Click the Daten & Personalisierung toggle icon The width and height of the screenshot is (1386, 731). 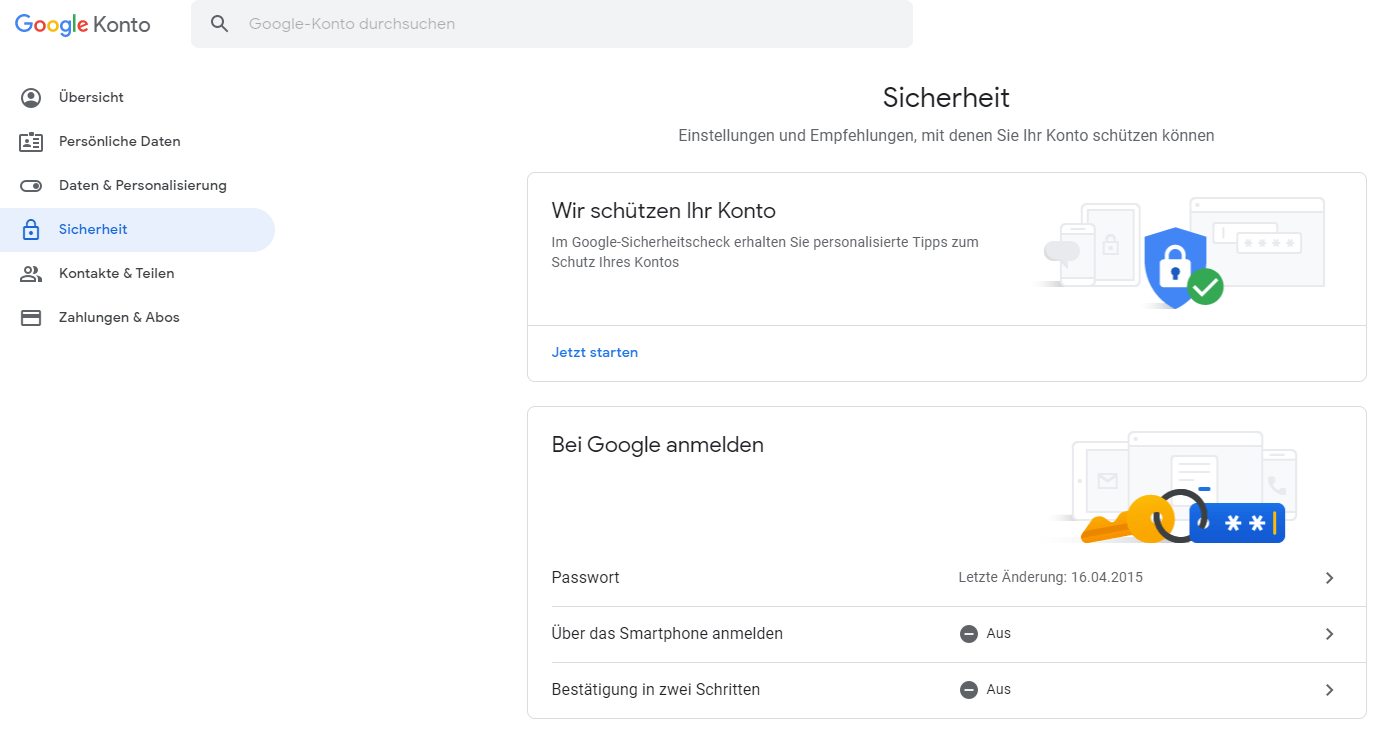31,186
